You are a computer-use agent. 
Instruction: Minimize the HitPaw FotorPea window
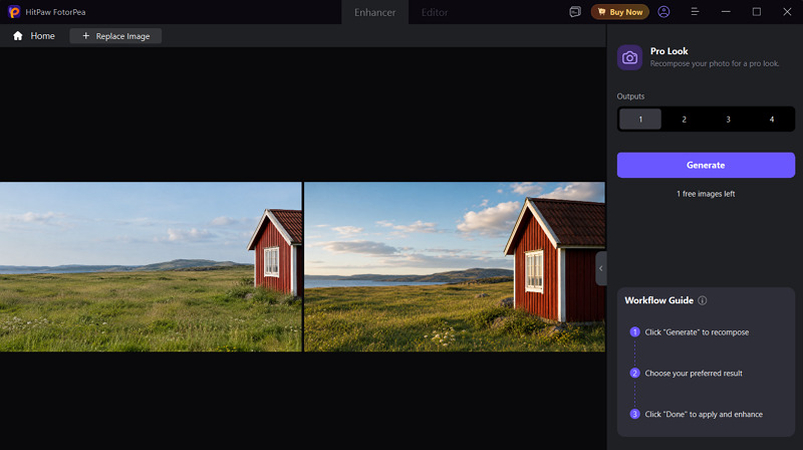point(726,12)
